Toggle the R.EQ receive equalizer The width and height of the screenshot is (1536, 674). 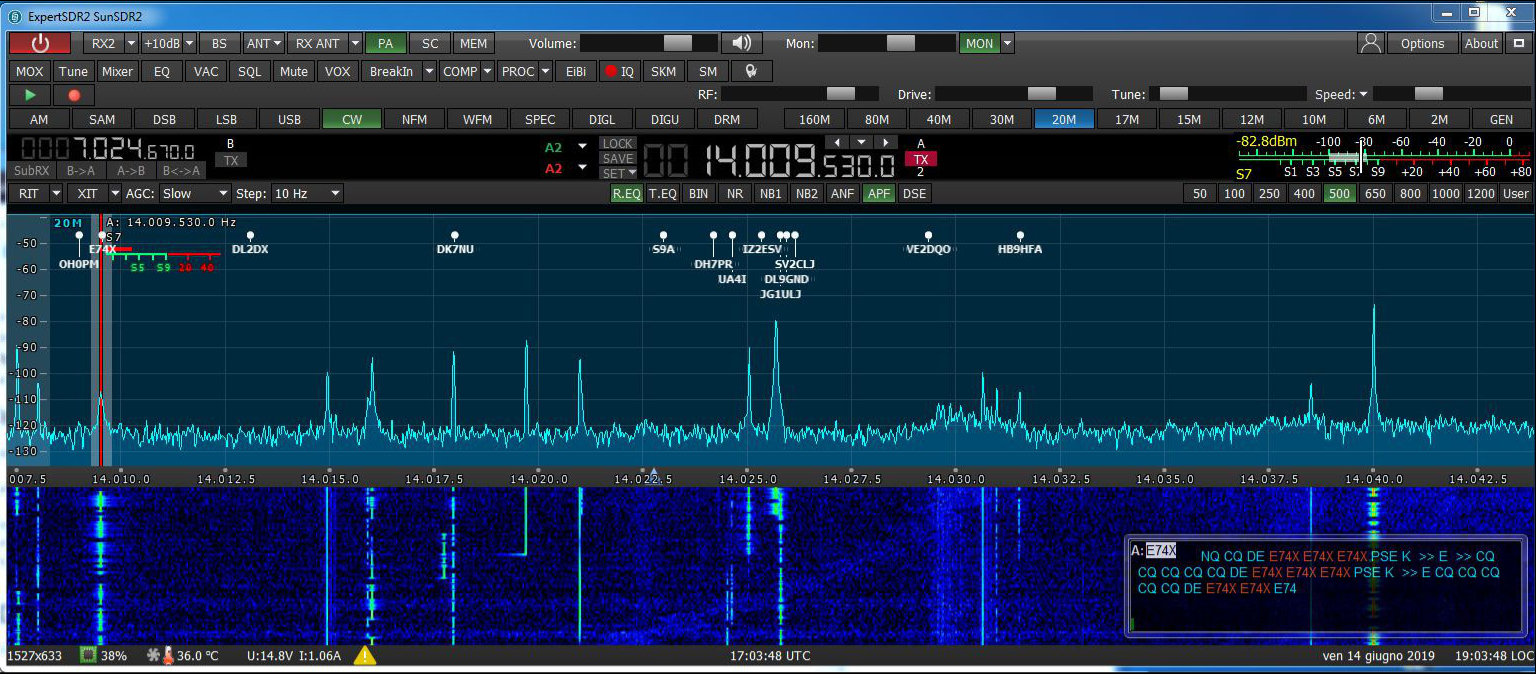point(627,193)
